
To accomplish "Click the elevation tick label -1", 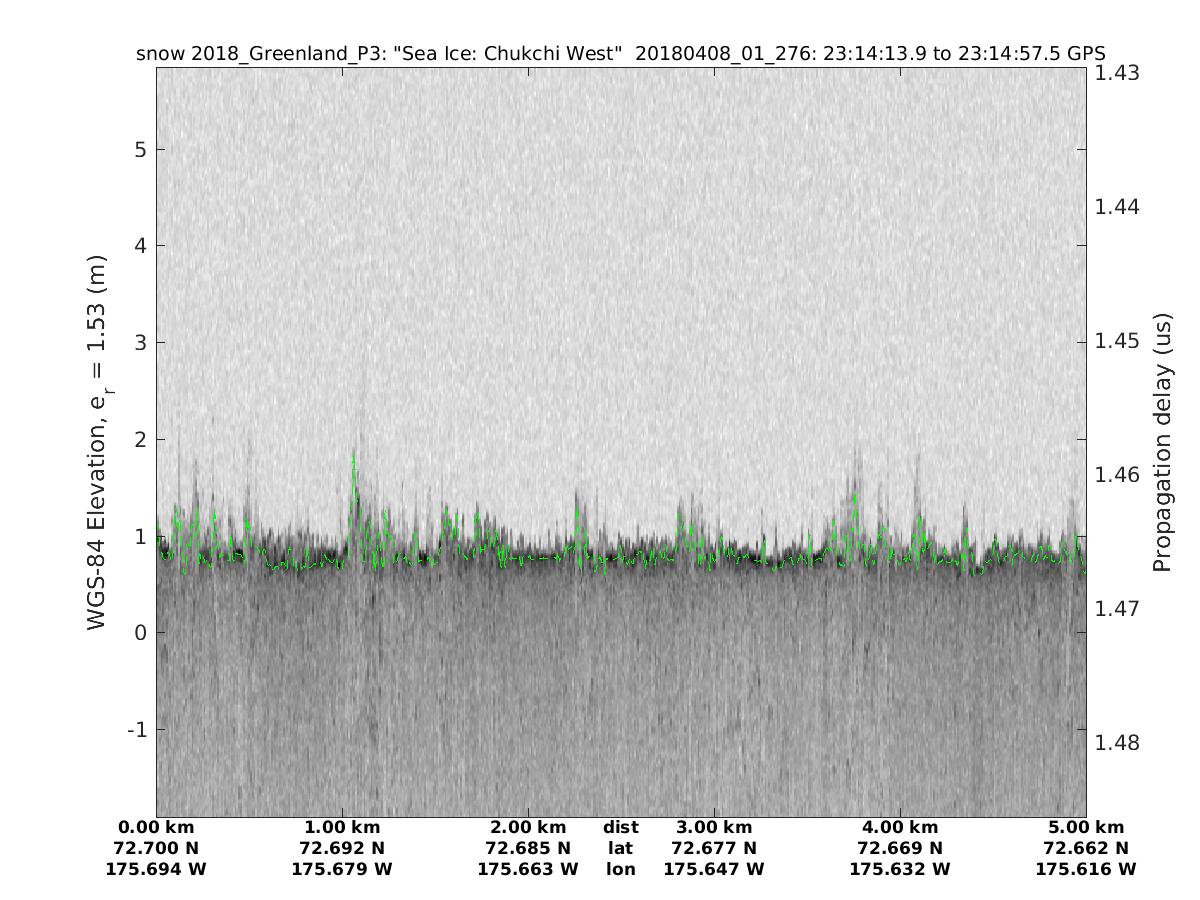I will [x=136, y=729].
